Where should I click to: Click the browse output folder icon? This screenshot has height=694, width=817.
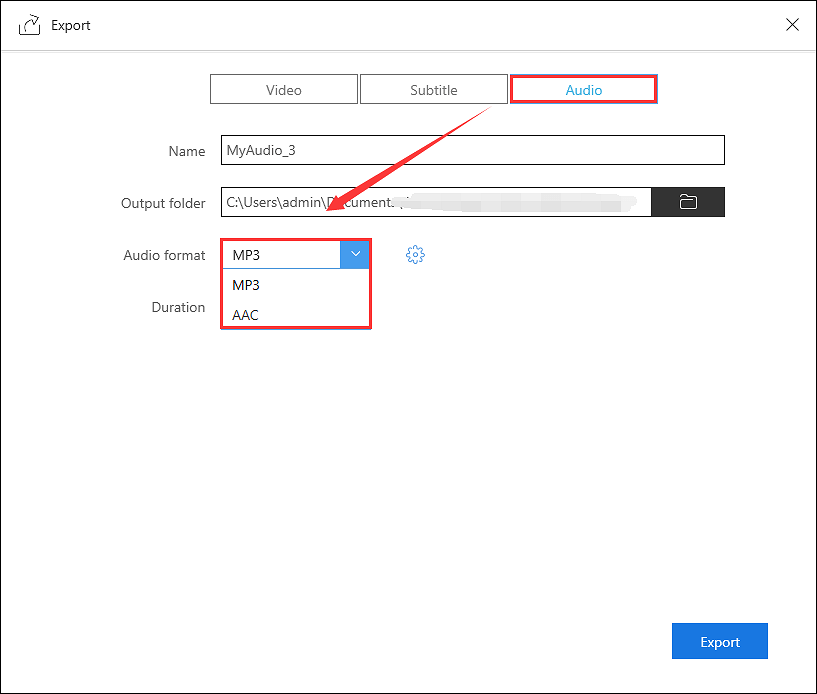tap(688, 202)
